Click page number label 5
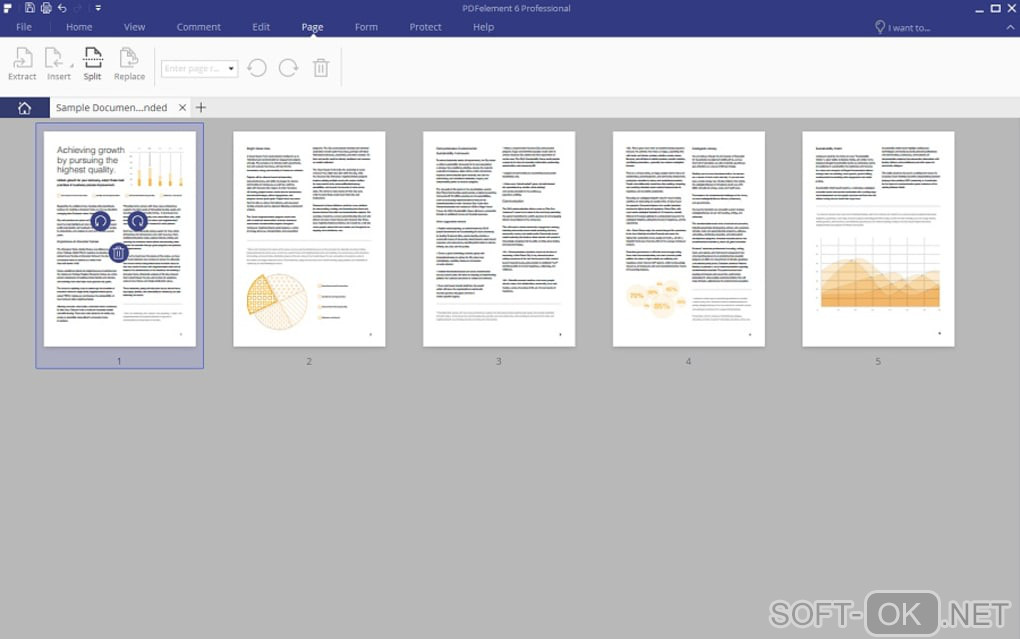This screenshot has height=639, width=1020. tap(878, 361)
